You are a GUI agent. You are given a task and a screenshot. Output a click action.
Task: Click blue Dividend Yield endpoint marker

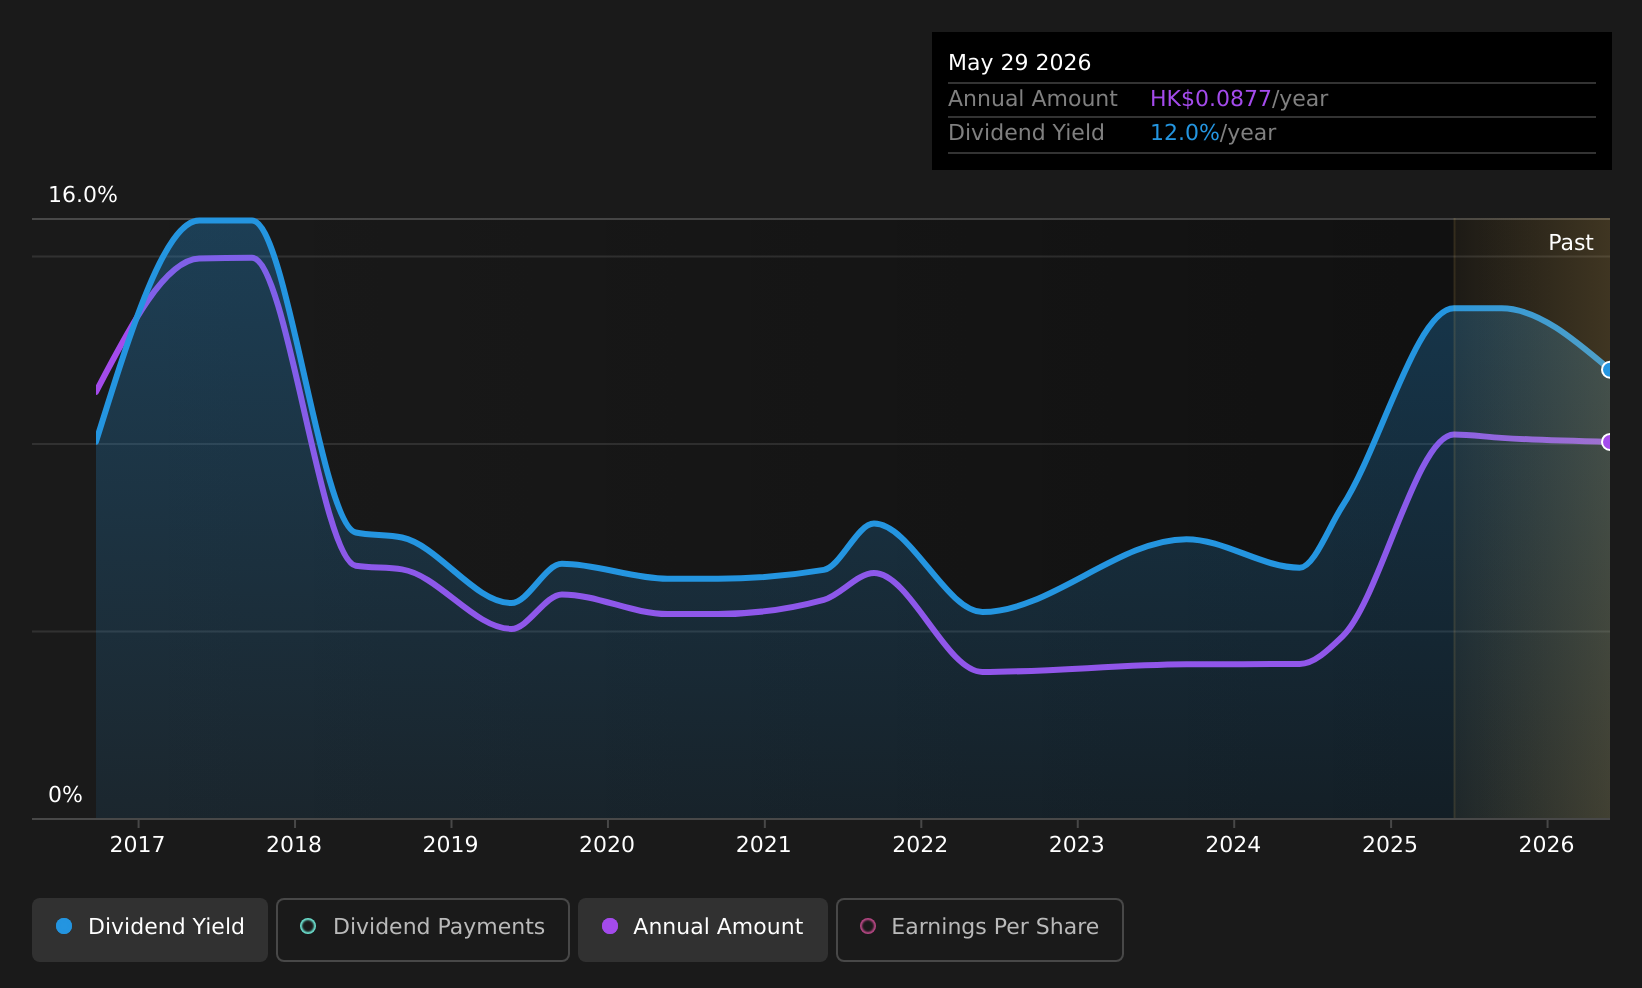tap(1608, 370)
